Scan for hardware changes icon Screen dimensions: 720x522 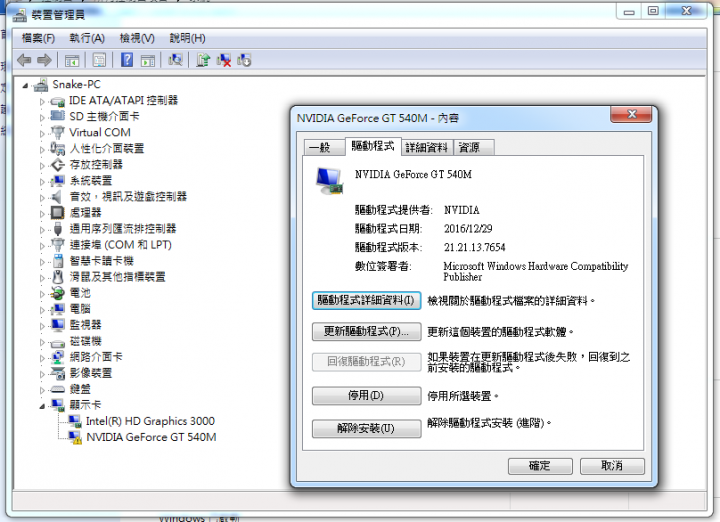pos(175,60)
